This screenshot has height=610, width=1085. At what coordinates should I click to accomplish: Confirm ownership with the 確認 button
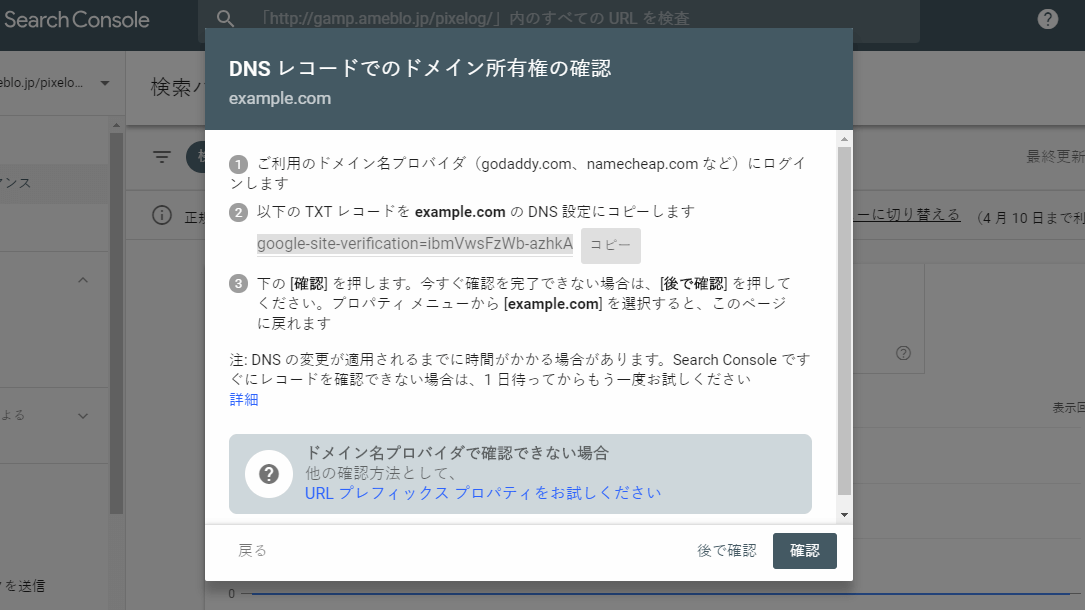[804, 550]
